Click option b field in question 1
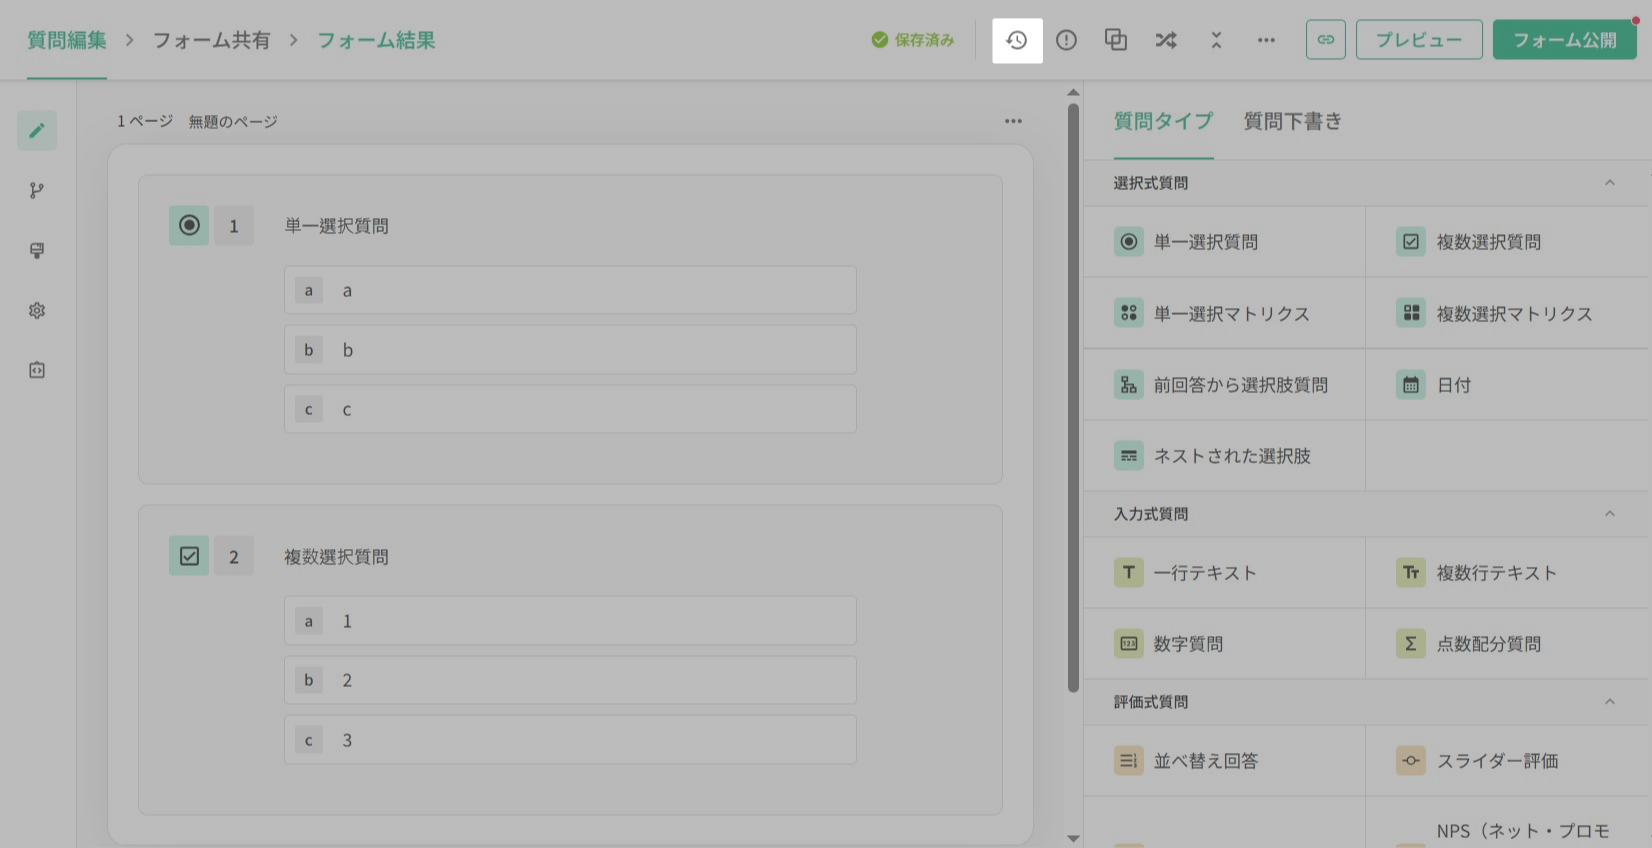Image resolution: width=1652 pixels, height=848 pixels. coord(570,350)
